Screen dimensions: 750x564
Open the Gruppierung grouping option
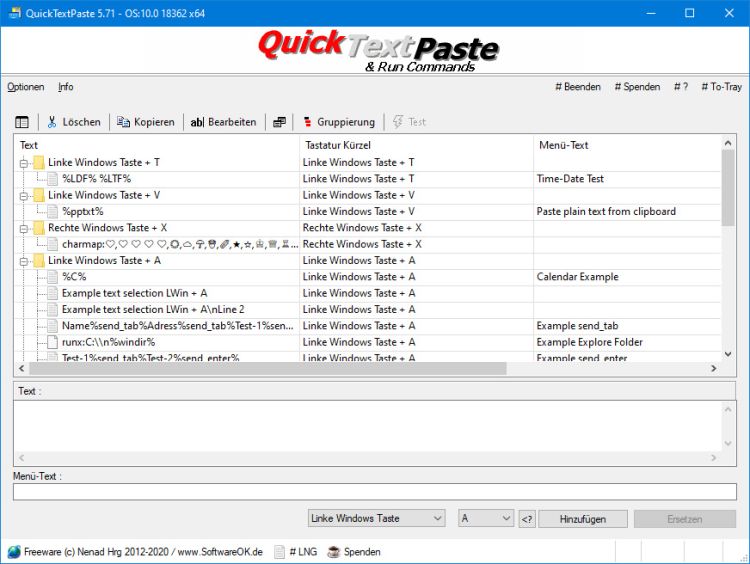(x=338, y=122)
